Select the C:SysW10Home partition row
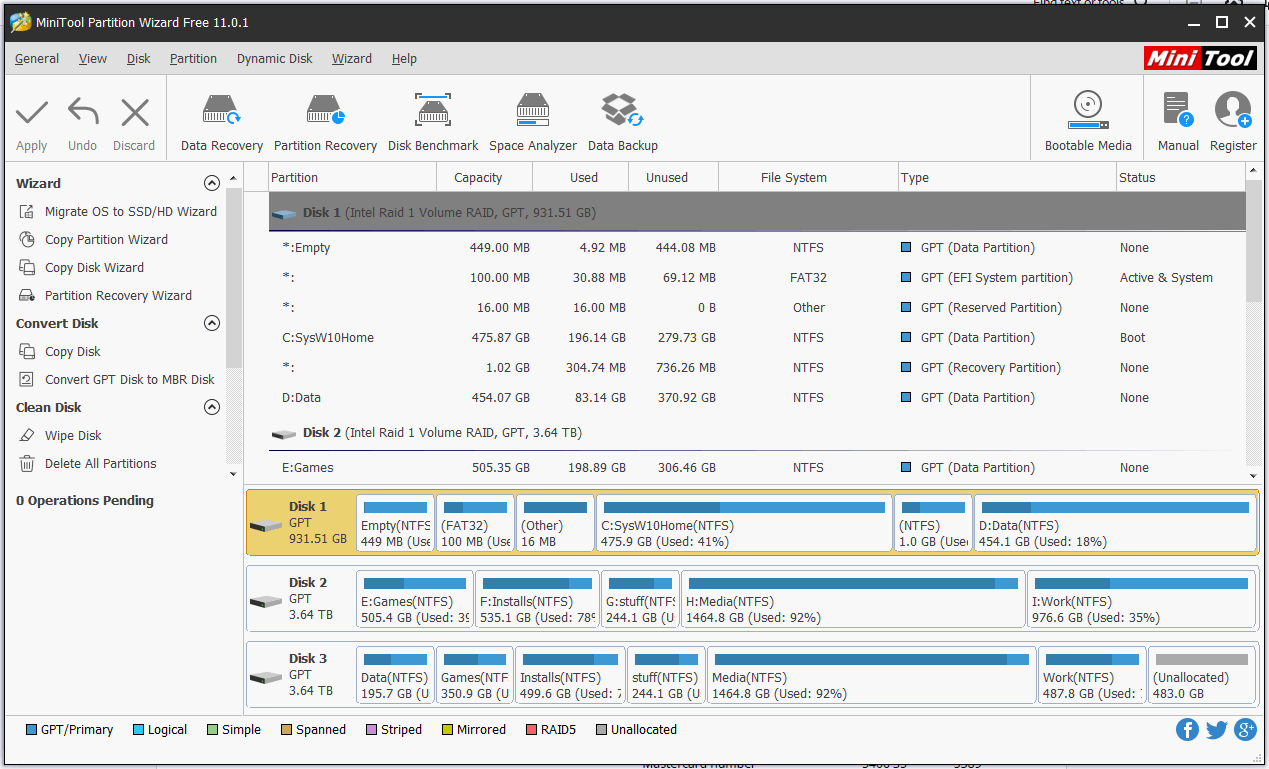This screenshot has width=1269, height=769. click(x=328, y=338)
